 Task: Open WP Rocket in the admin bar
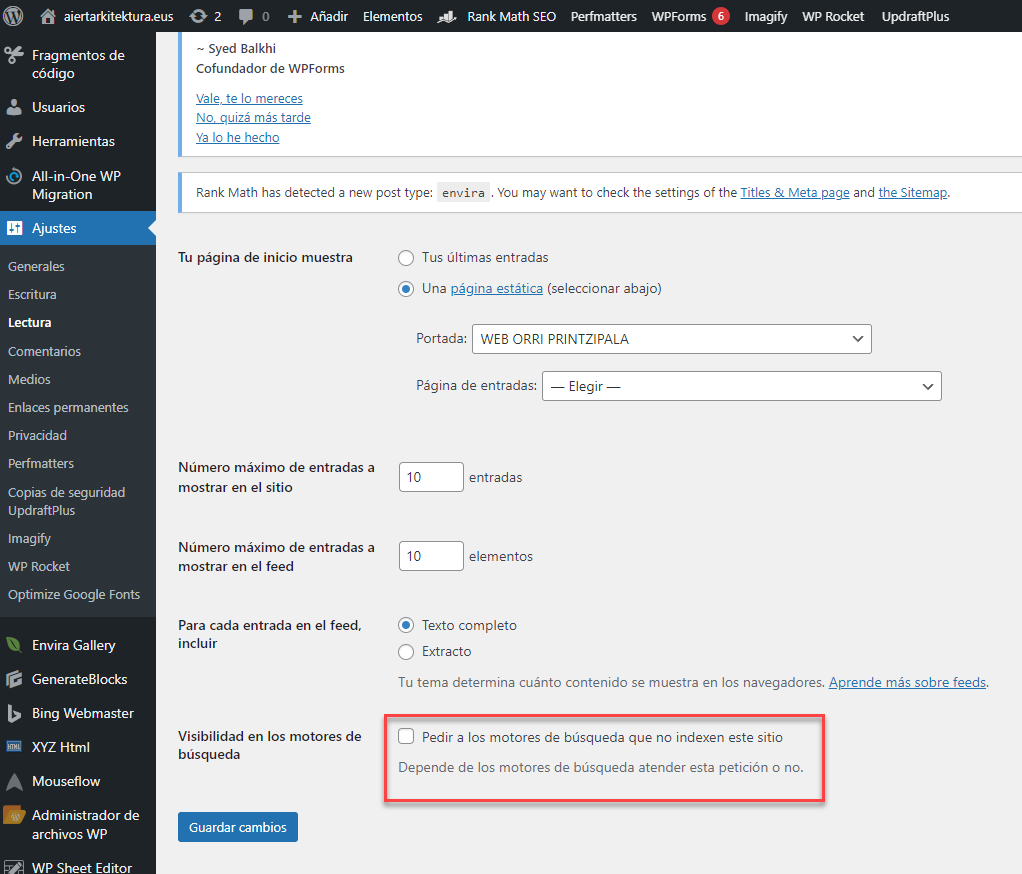833,16
